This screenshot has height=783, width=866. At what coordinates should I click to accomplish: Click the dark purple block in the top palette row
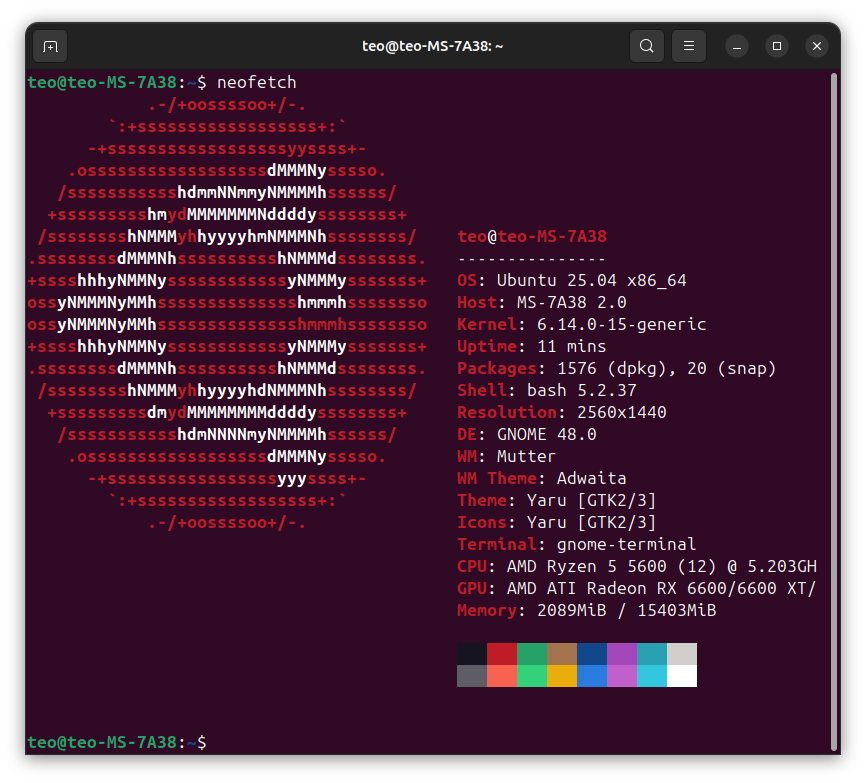[622, 654]
